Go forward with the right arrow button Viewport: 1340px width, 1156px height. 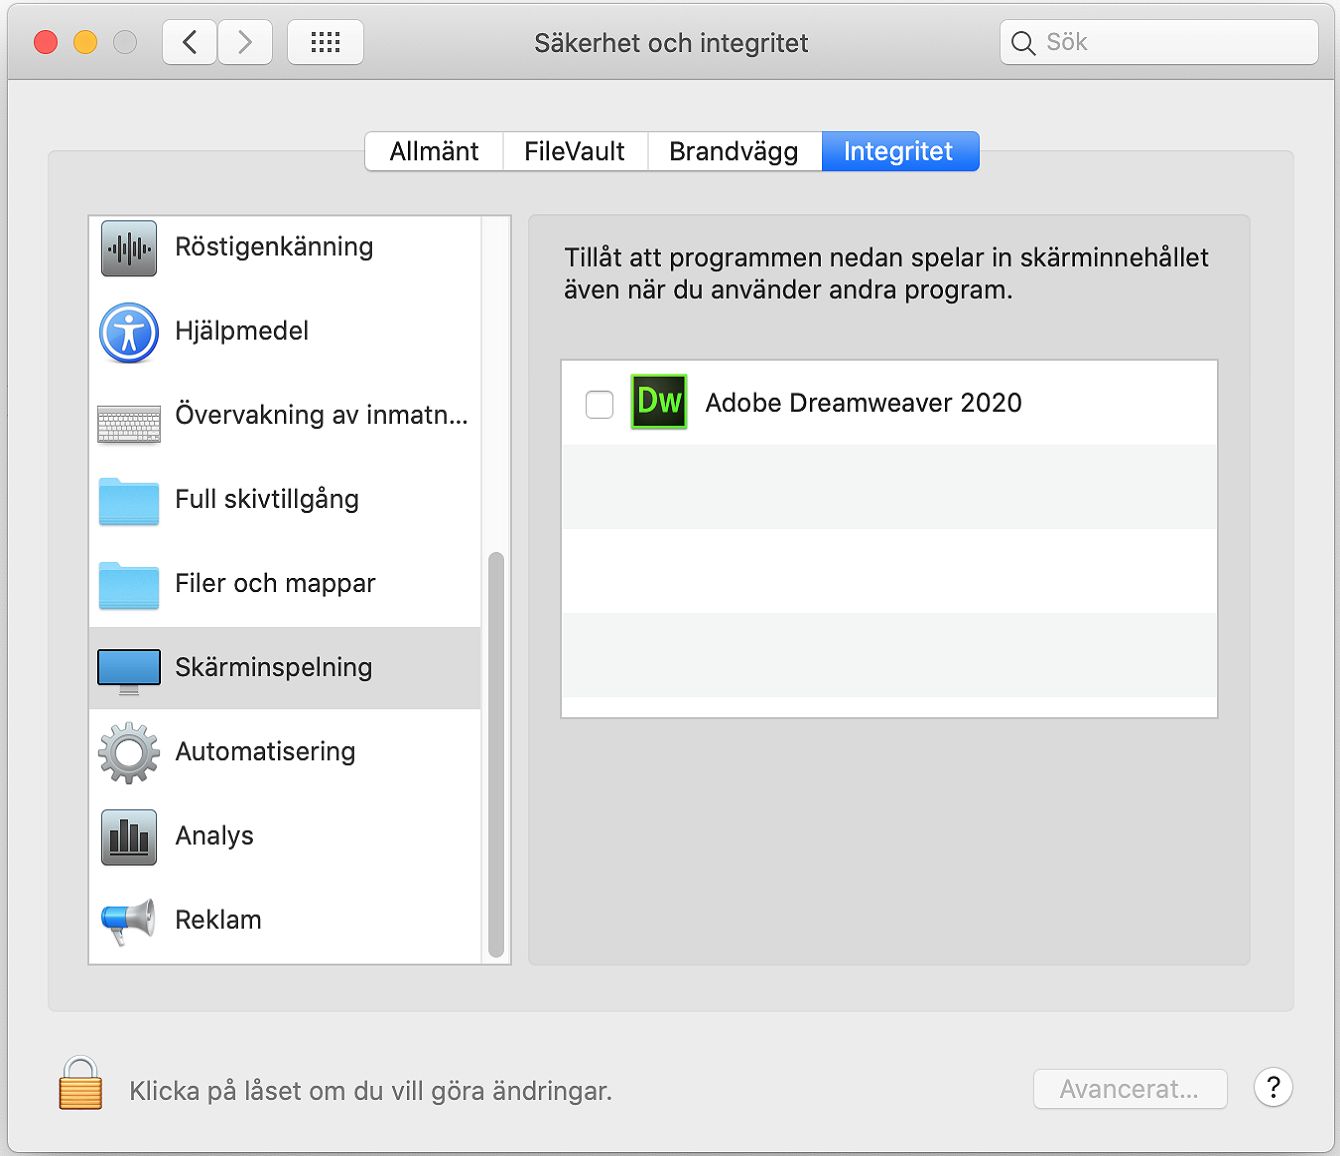point(245,43)
